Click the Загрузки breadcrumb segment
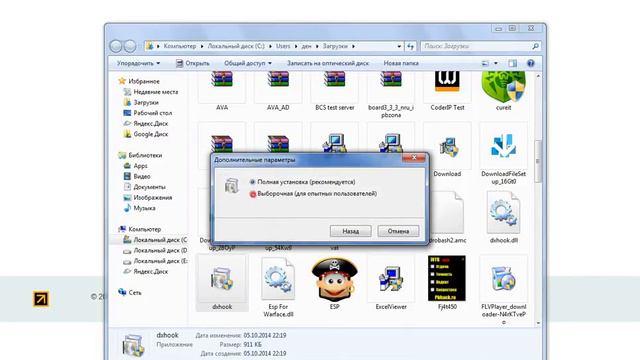 (335, 47)
